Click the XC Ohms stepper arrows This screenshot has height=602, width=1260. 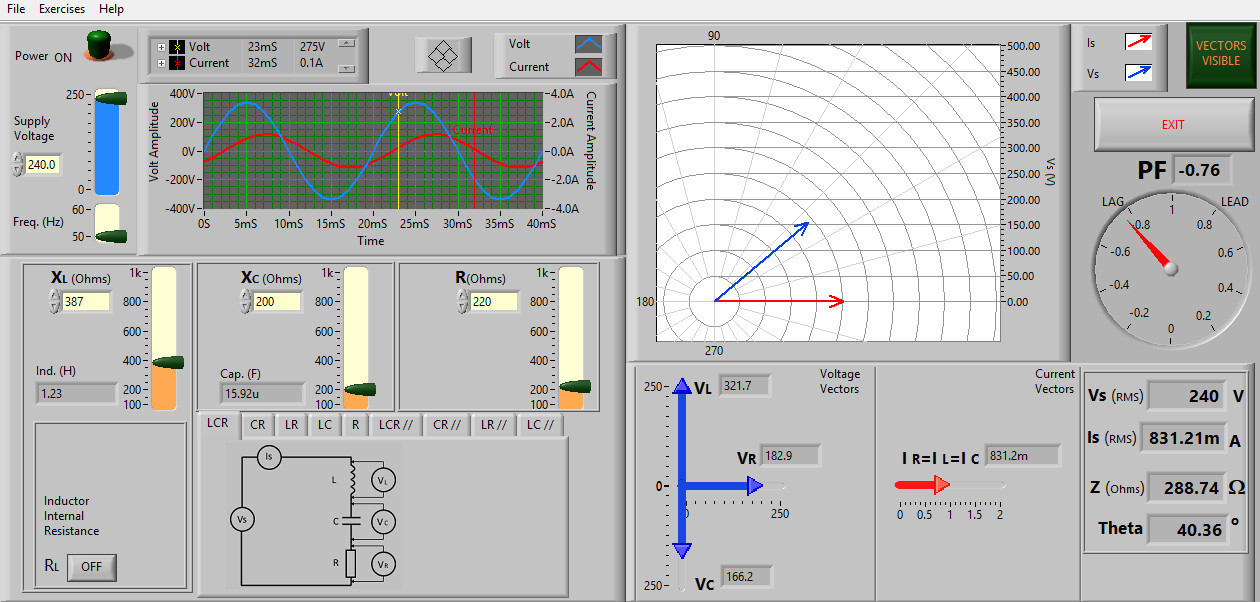coord(246,301)
